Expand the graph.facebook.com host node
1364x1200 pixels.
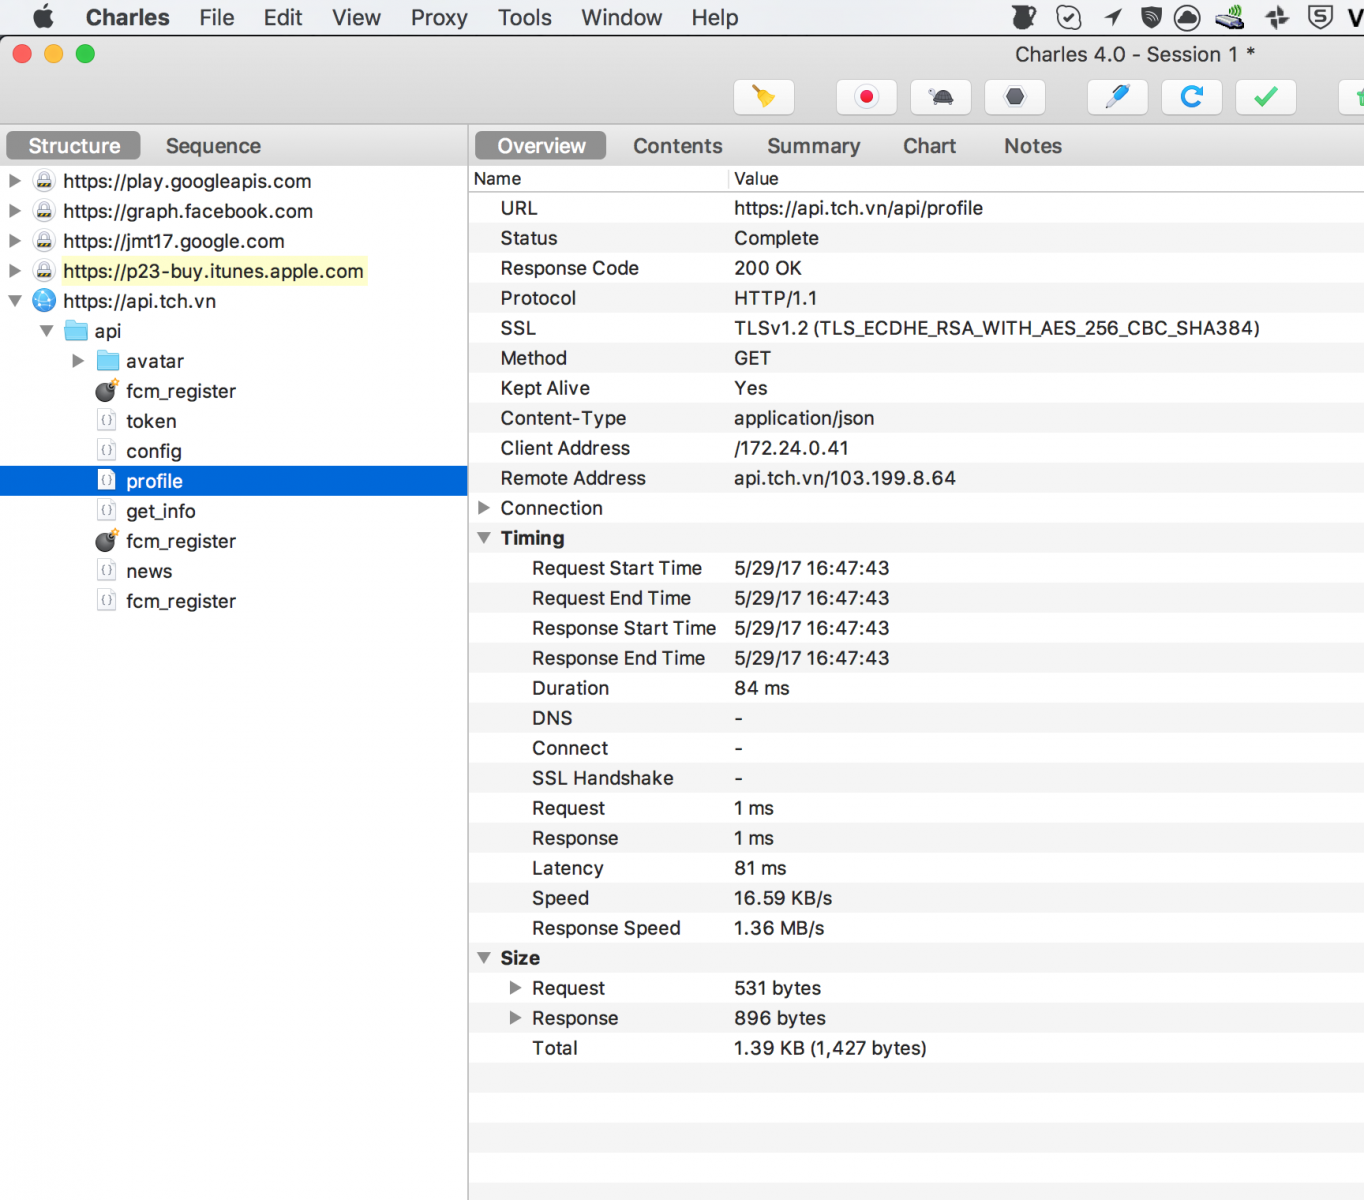(x=15, y=211)
